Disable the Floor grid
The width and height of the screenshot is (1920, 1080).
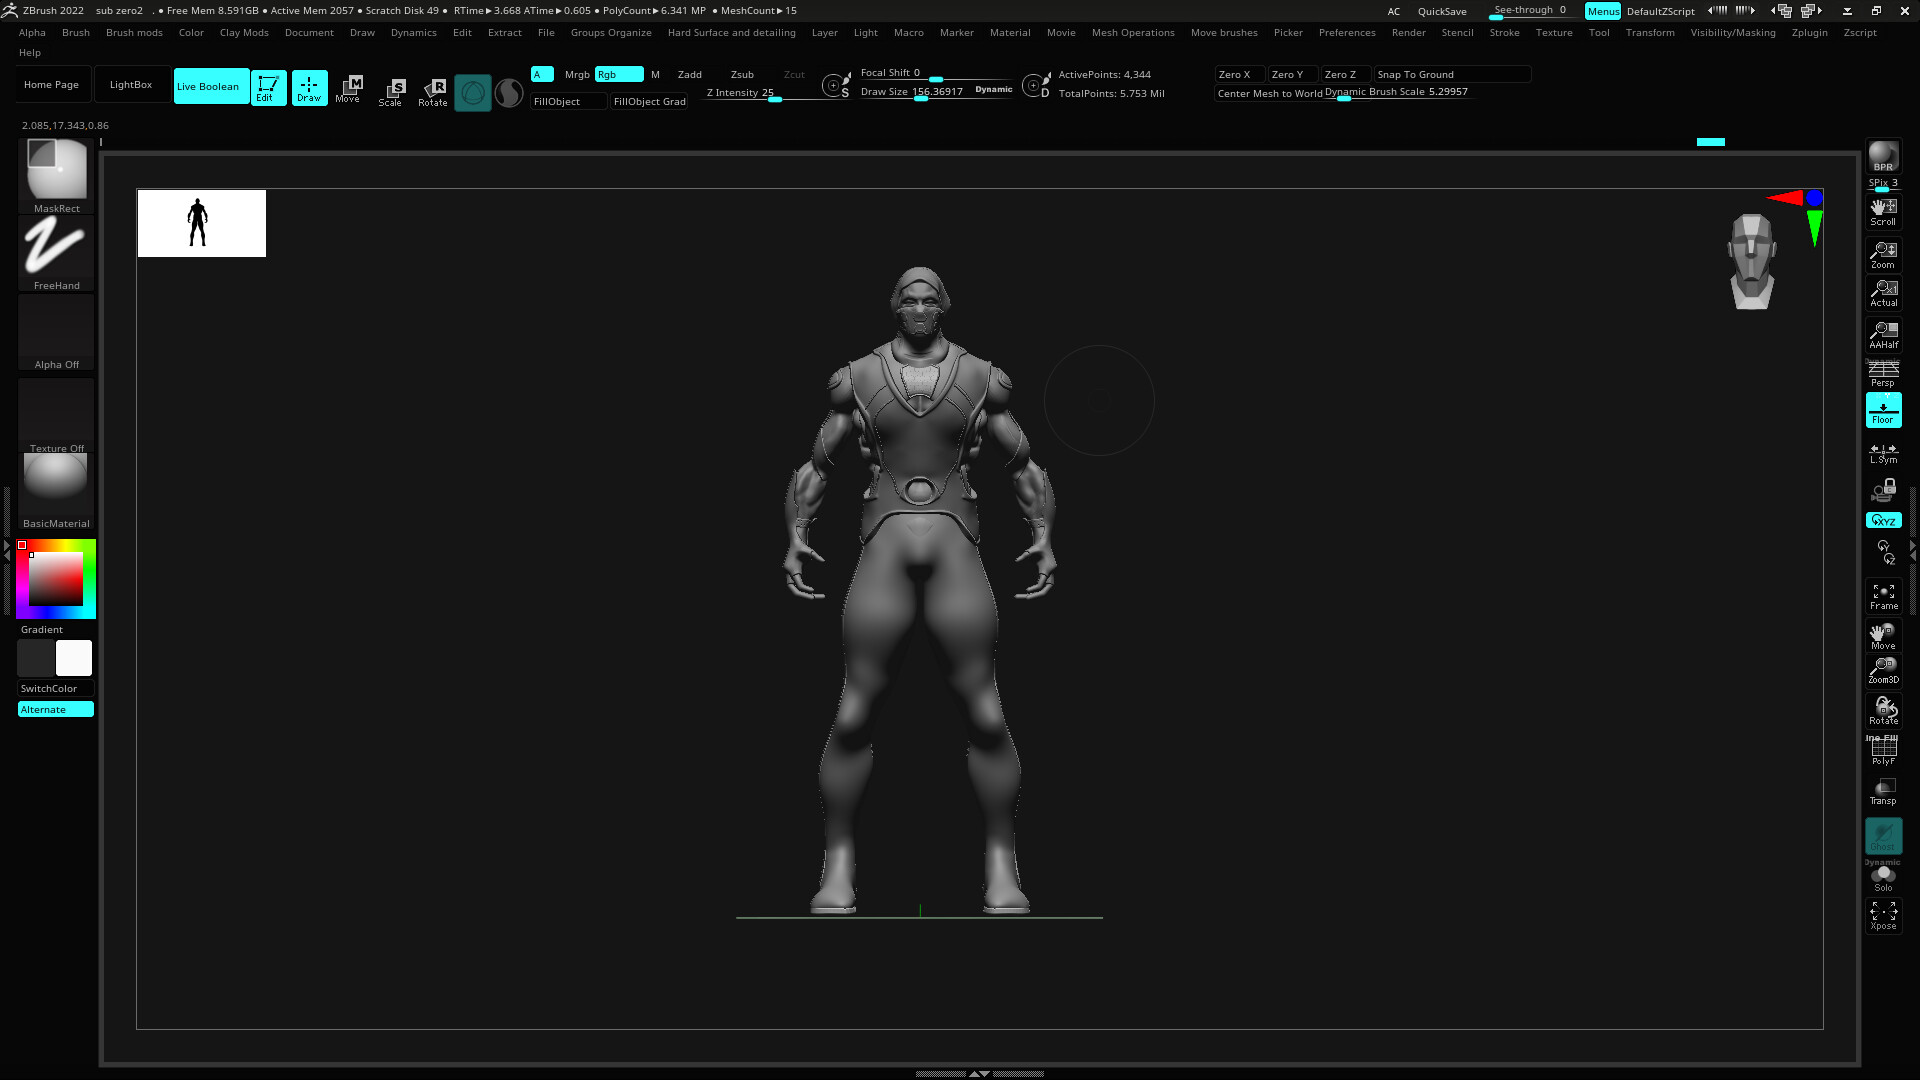click(x=1883, y=410)
